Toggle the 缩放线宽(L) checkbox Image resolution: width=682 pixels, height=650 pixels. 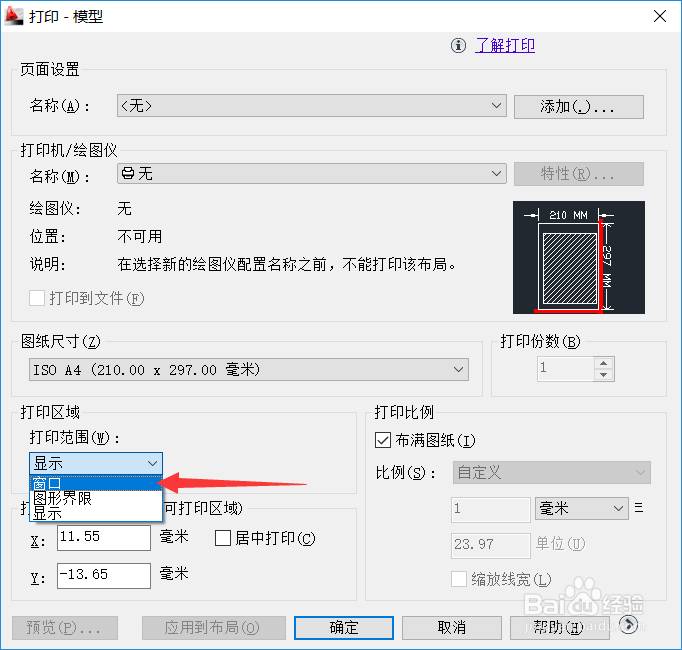[459, 580]
